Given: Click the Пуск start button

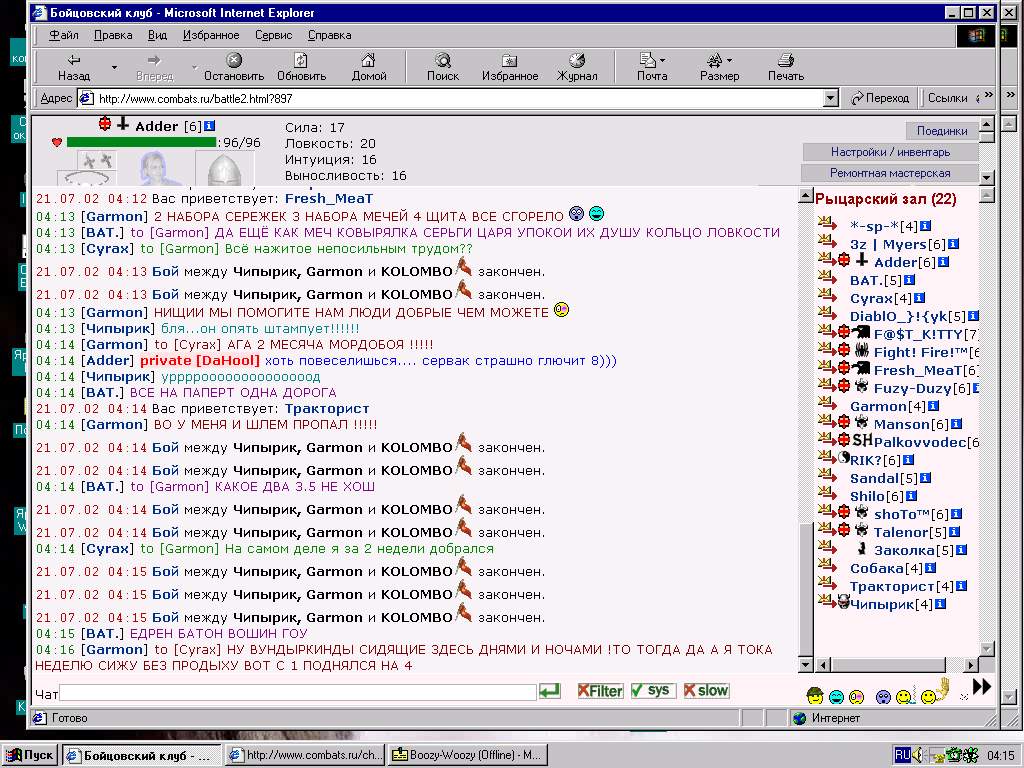Looking at the screenshot, I should 29,755.
